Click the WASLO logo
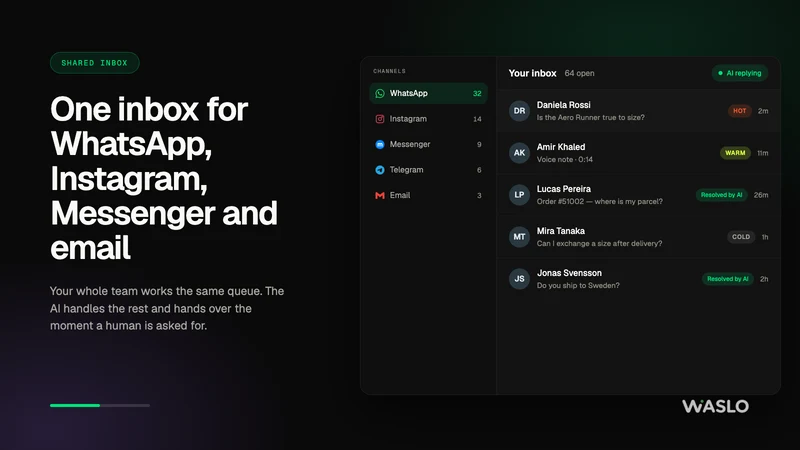Image resolution: width=800 pixels, height=450 pixels. point(715,406)
